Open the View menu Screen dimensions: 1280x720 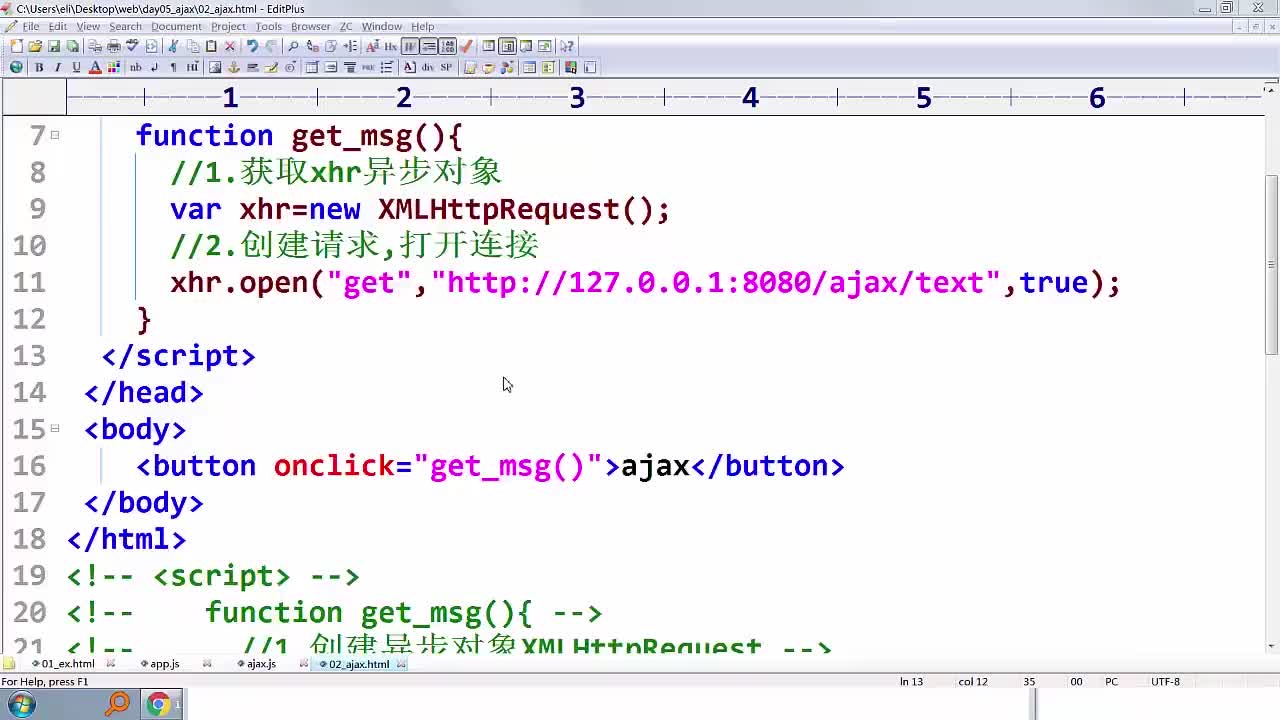tap(88, 26)
